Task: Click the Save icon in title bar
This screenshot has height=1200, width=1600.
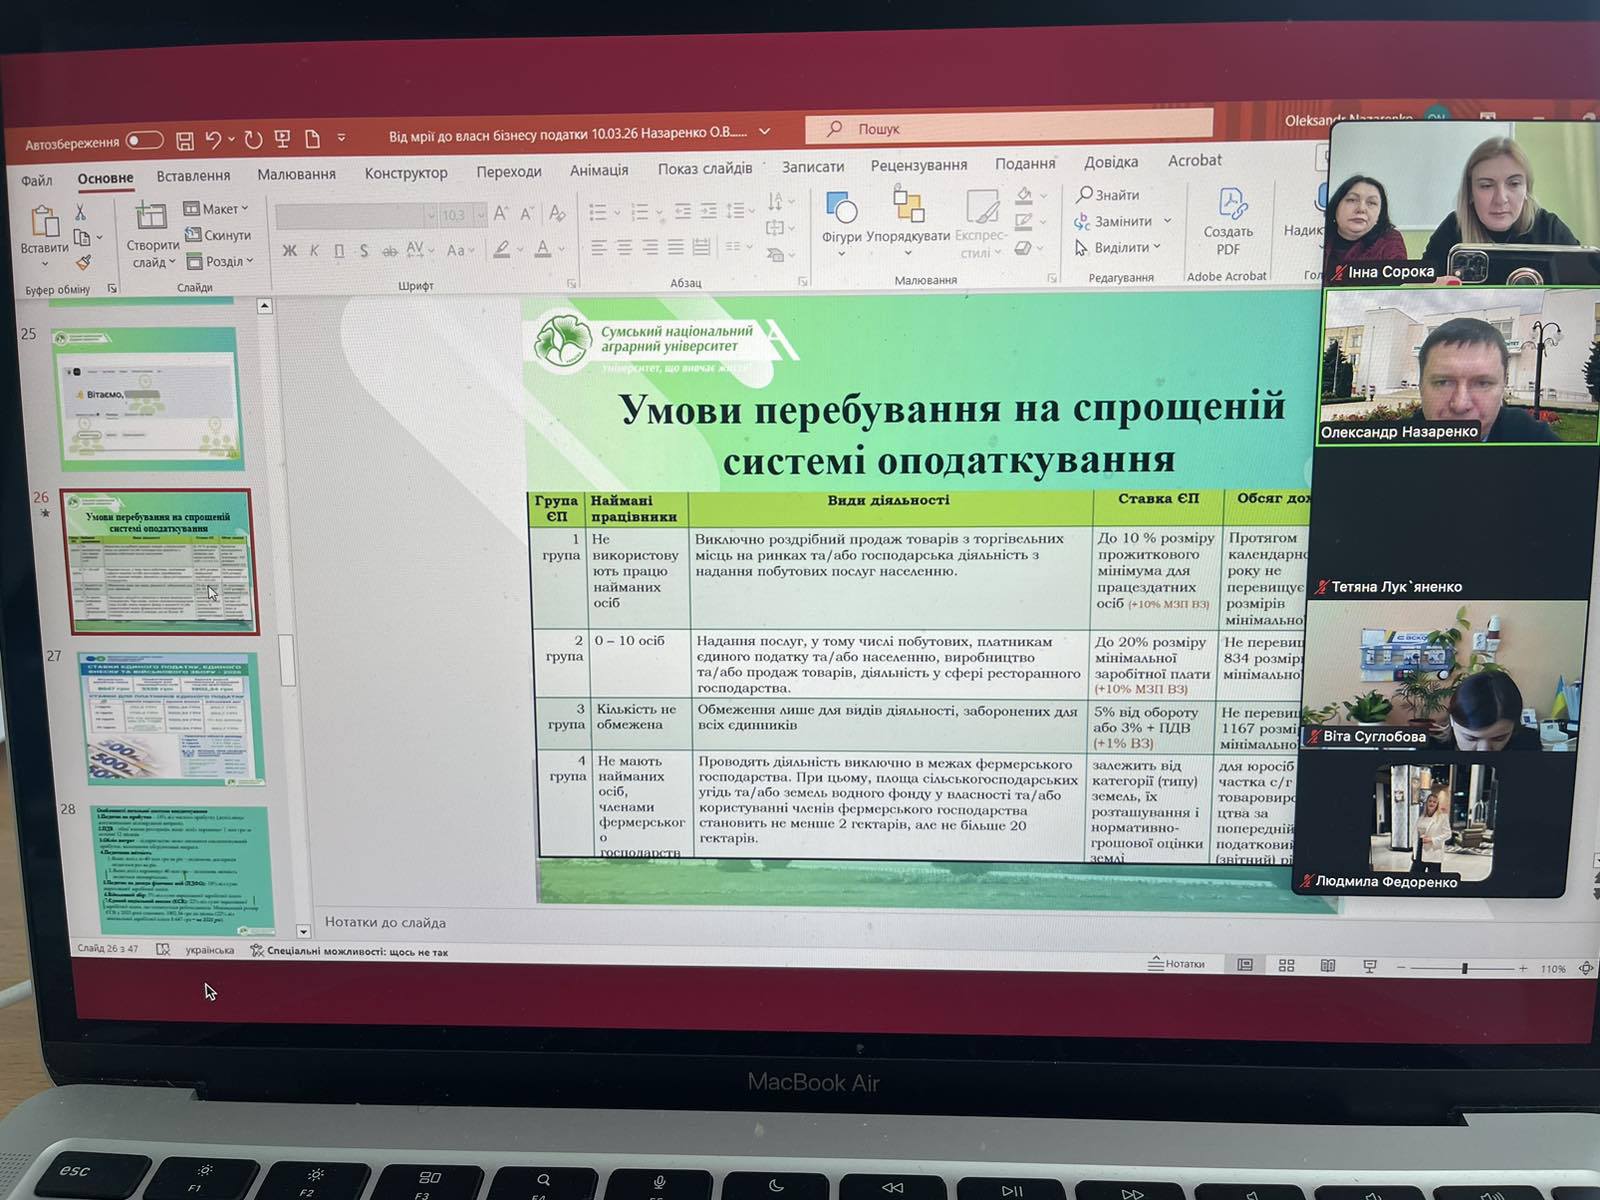Action: (x=185, y=140)
